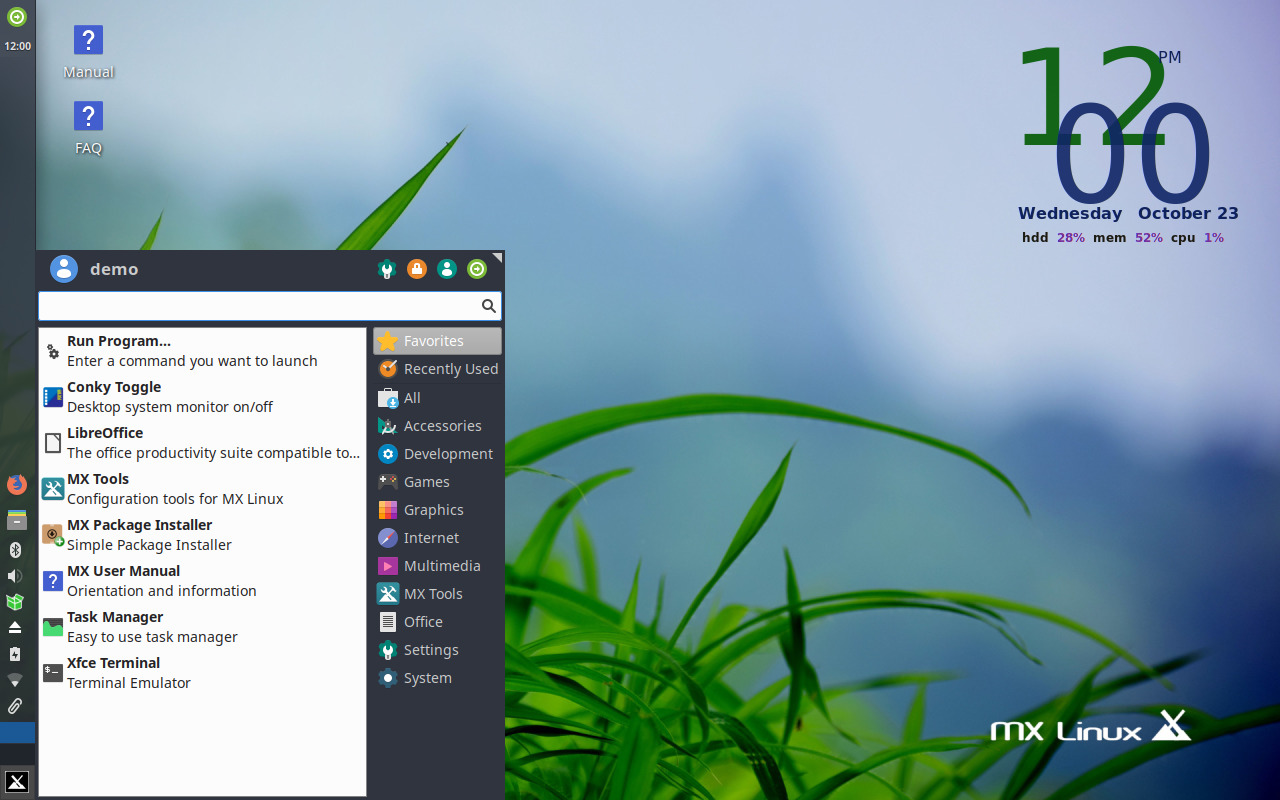The height and width of the screenshot is (800, 1280).
Task: Select the Development category
Action: 437,454
